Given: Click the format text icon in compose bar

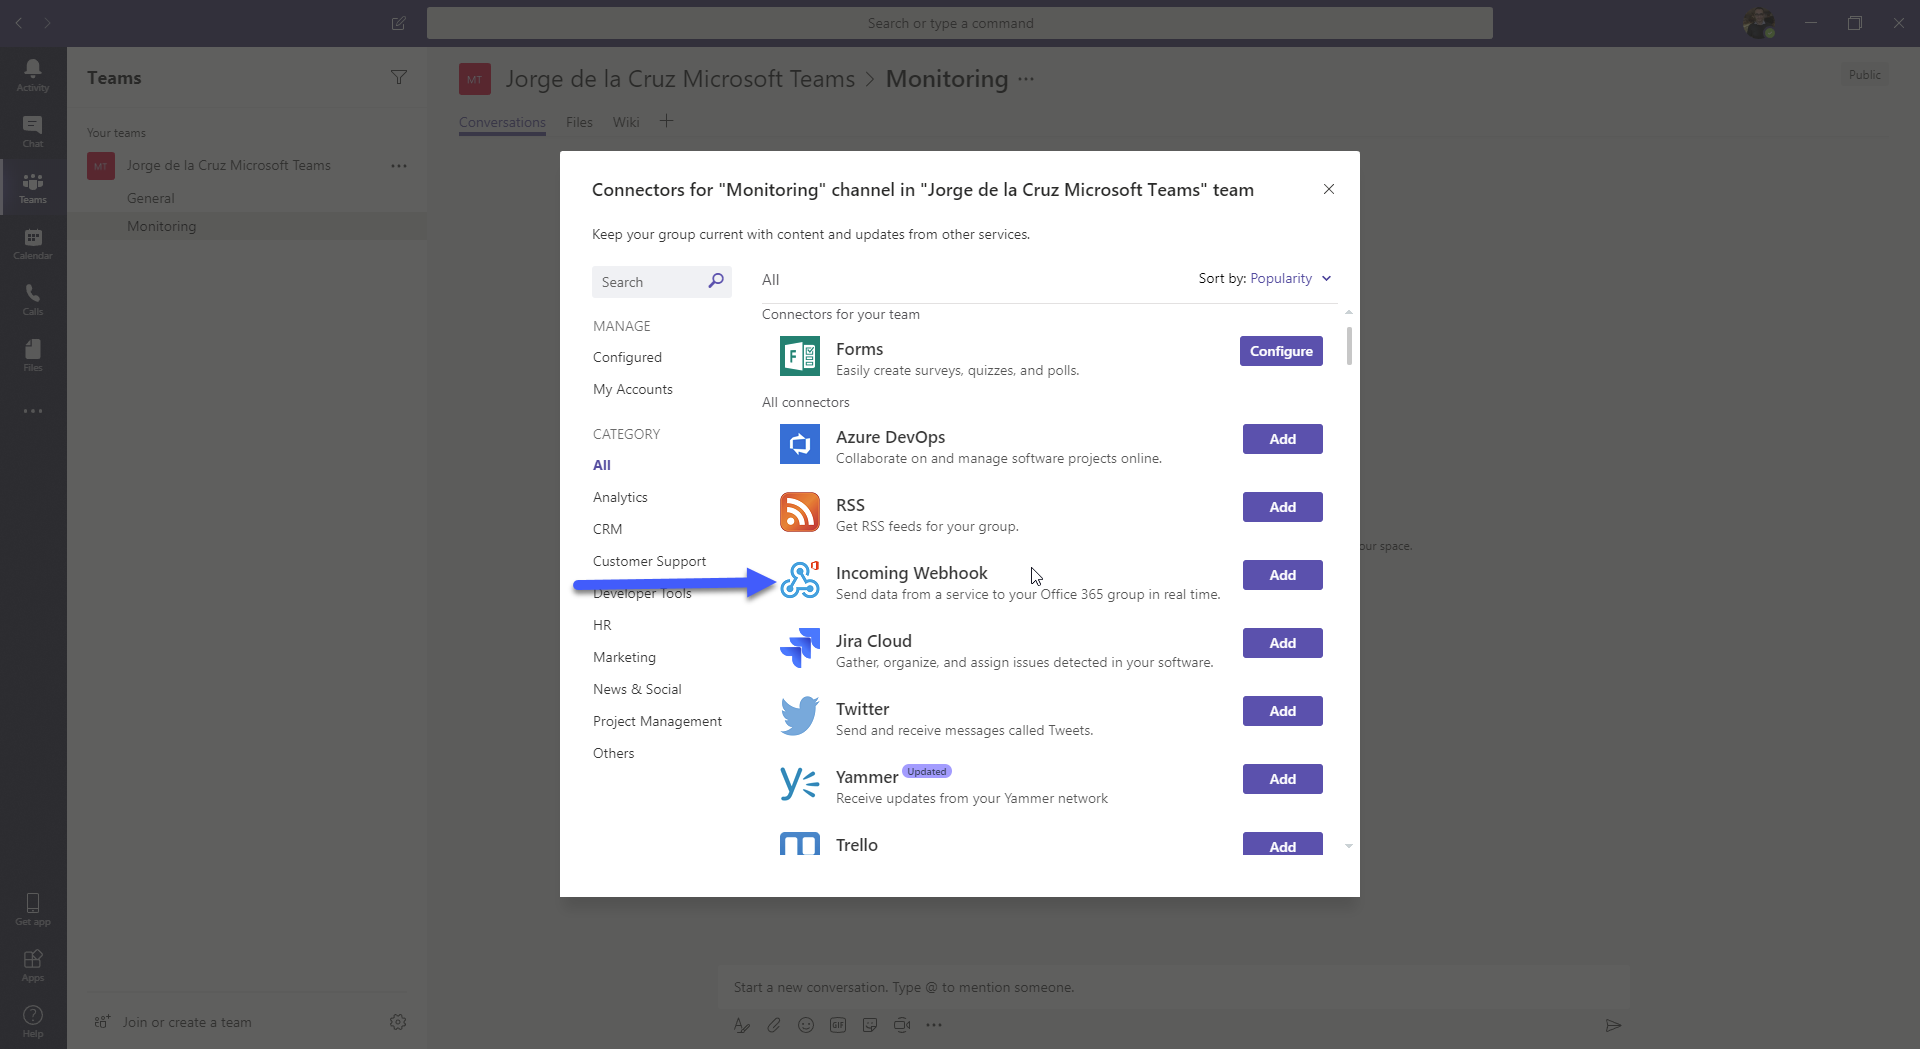Looking at the screenshot, I should click(x=741, y=1025).
